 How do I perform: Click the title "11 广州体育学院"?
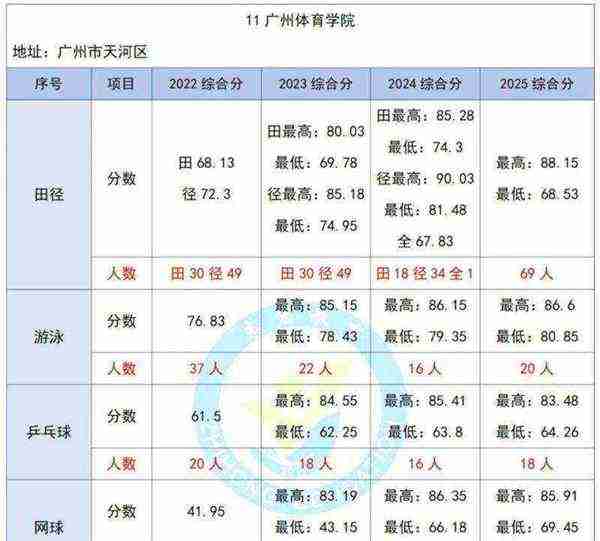click(300, 20)
